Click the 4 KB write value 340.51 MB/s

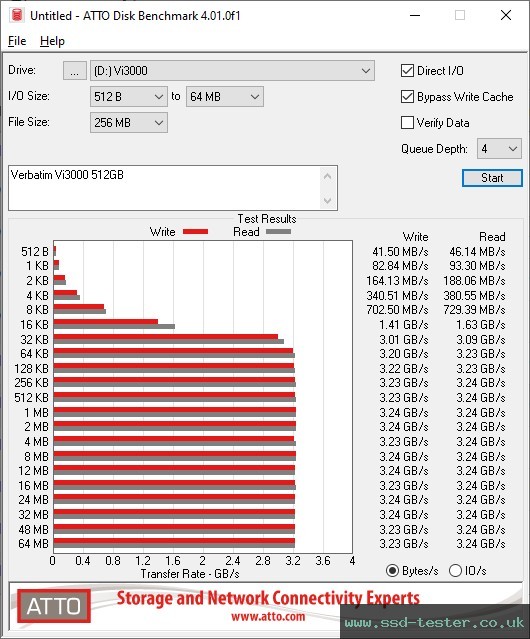click(x=397, y=295)
